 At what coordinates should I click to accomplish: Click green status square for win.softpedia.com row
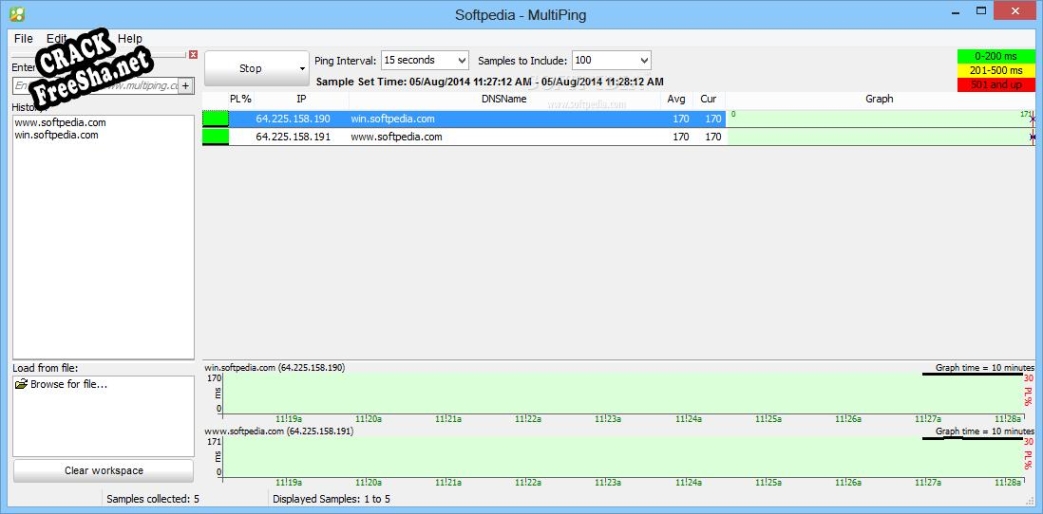pyautogui.click(x=215, y=118)
